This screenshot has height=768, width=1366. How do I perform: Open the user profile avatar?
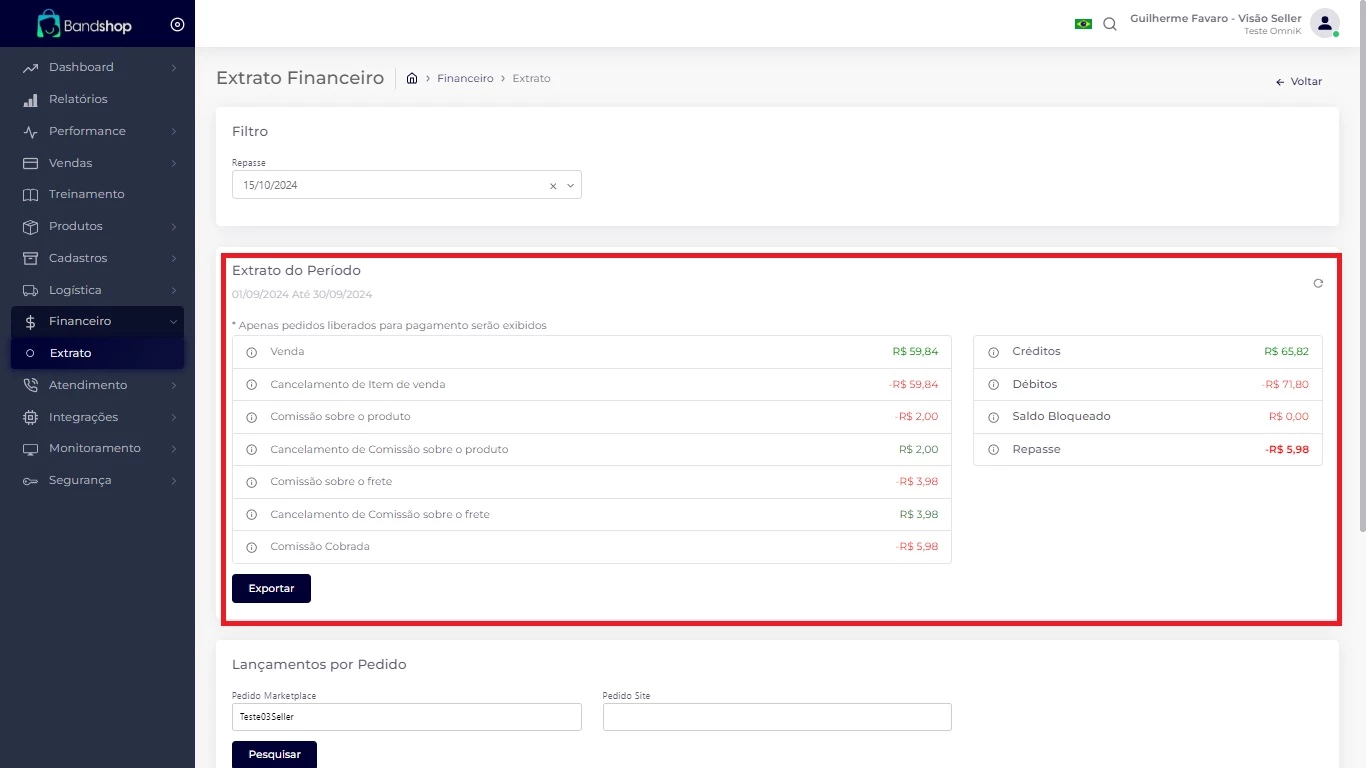coord(1324,23)
